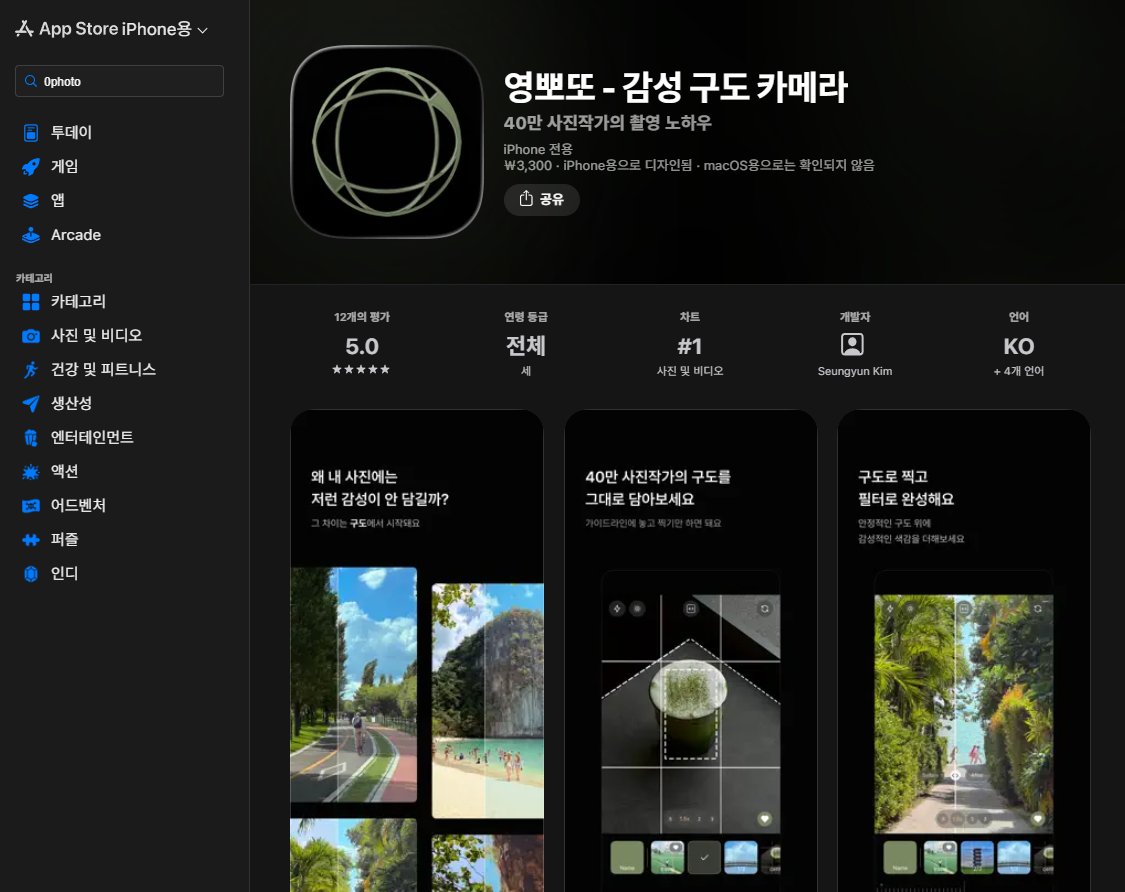The width and height of the screenshot is (1125, 892).
Task: Open the 게임 section
Action: coord(65,166)
